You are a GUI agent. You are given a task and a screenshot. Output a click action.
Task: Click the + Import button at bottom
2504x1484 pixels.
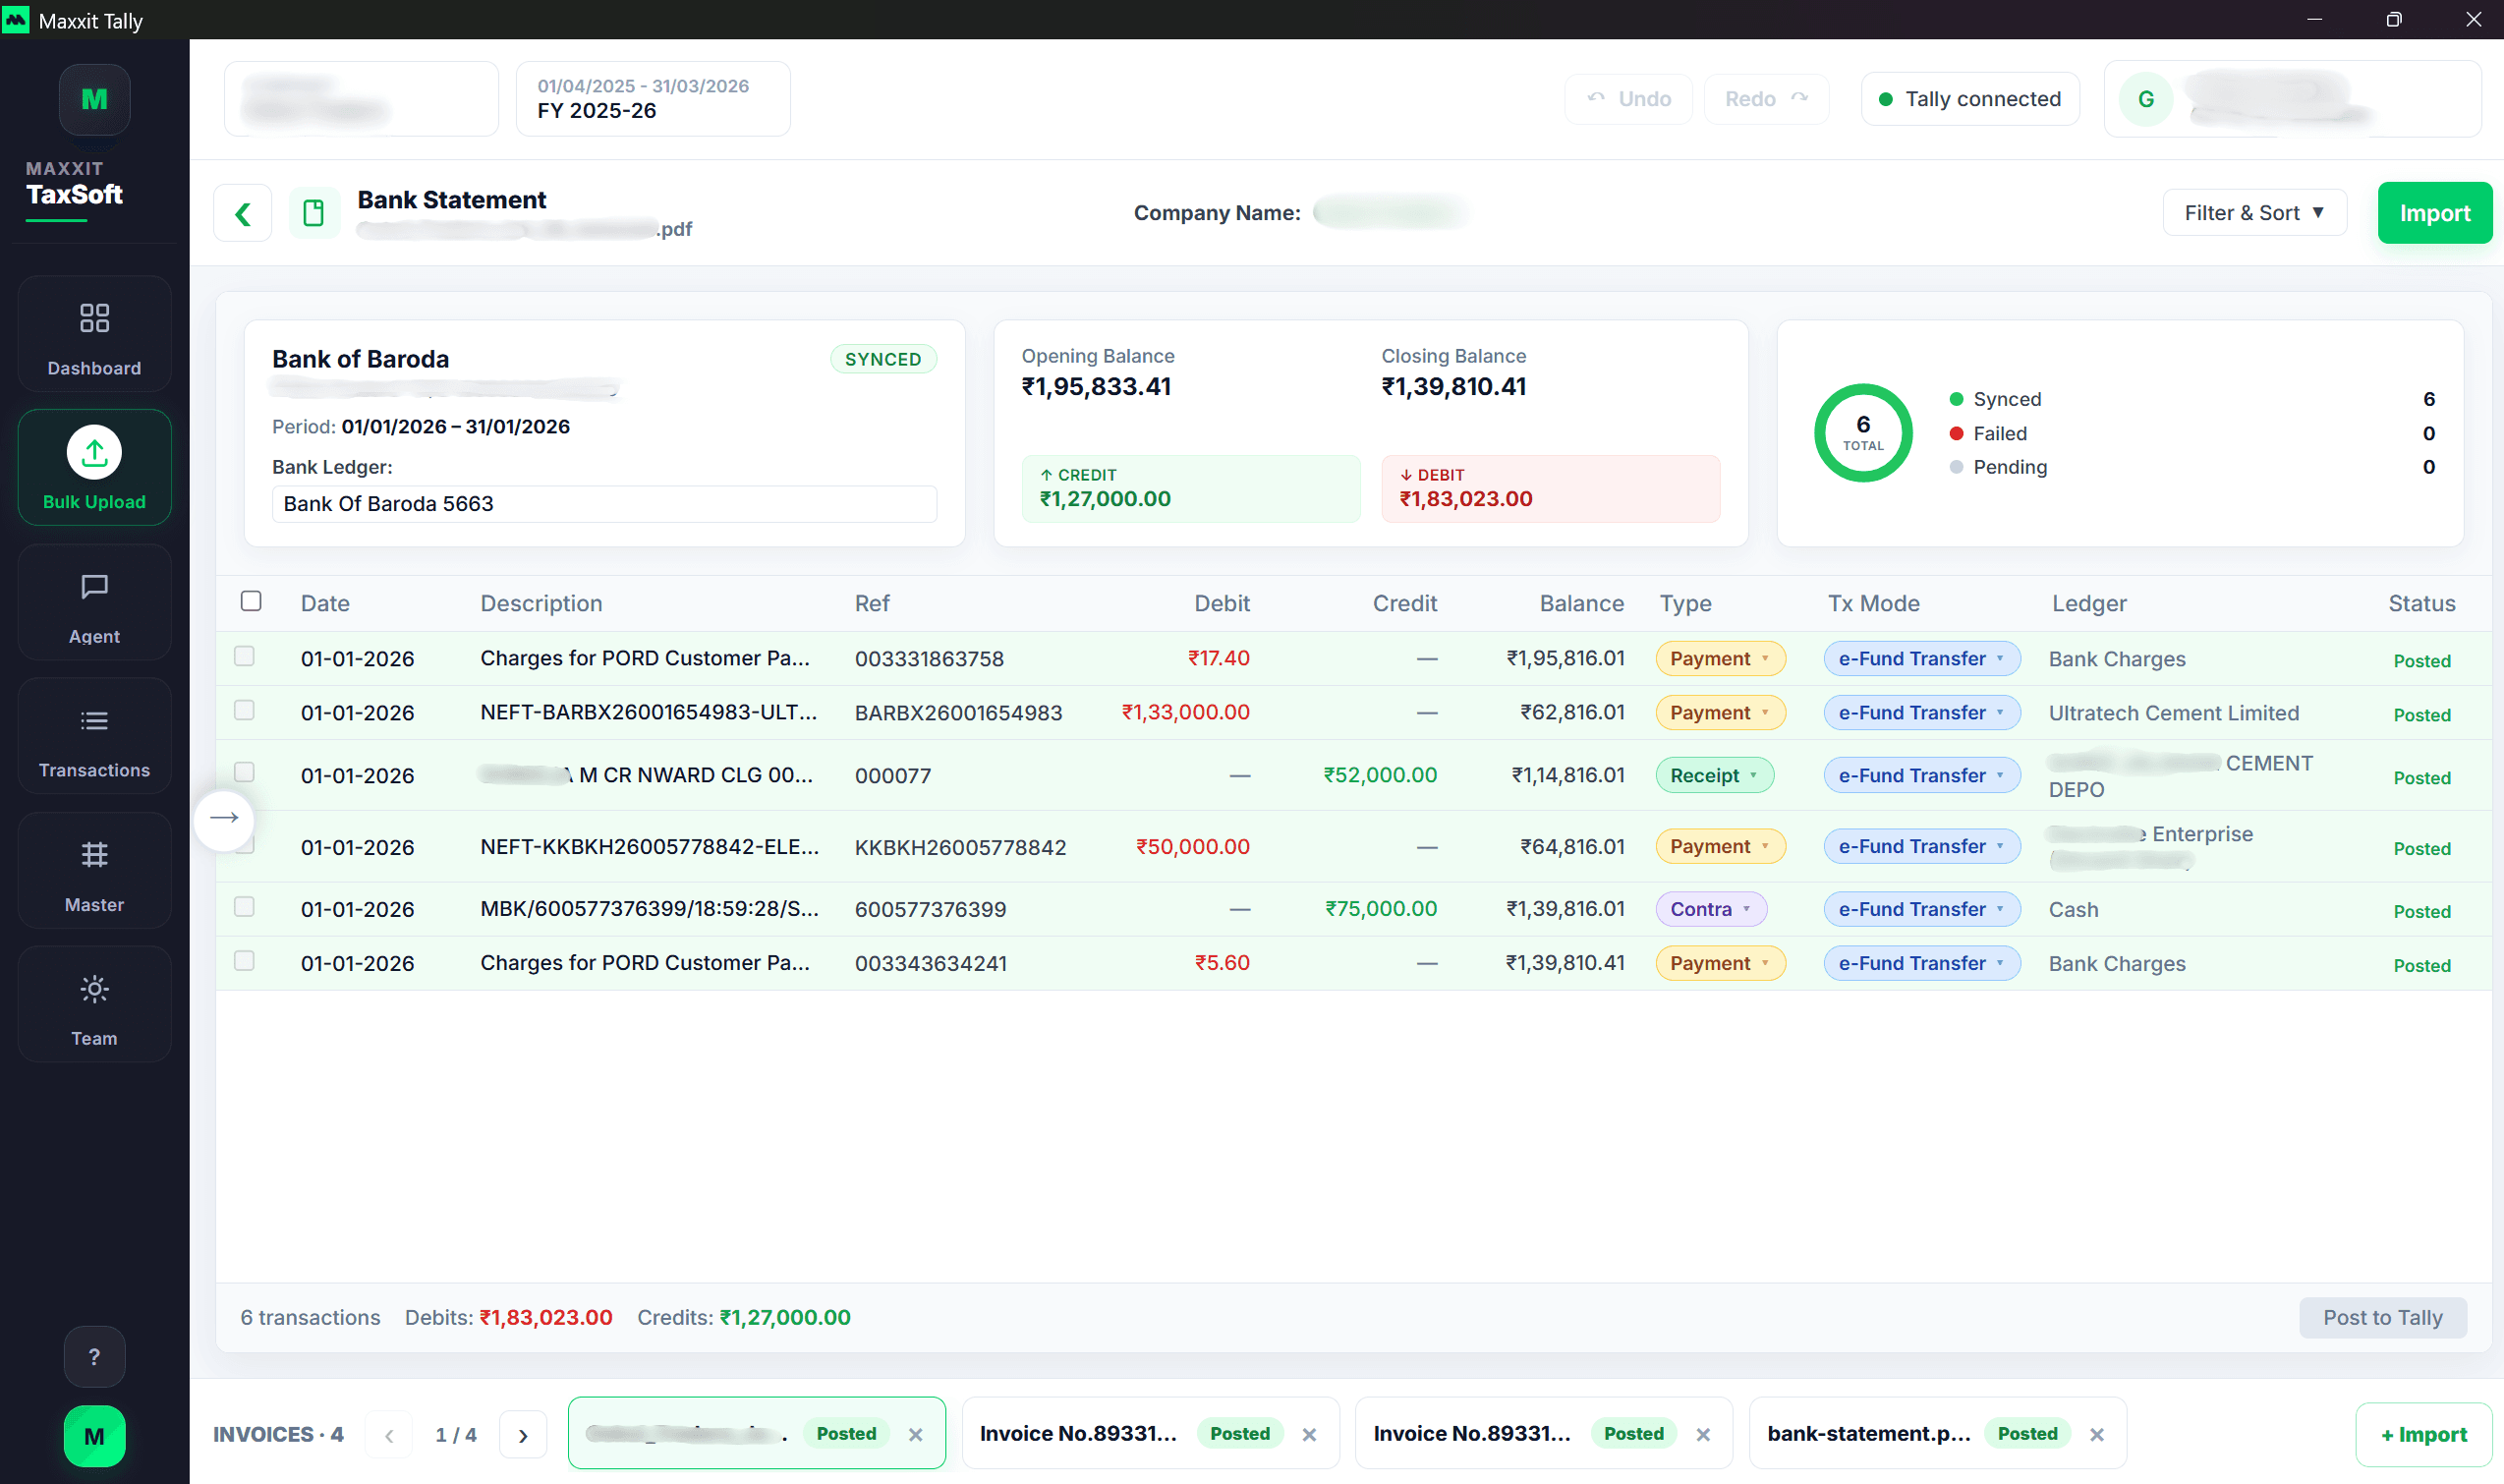pyautogui.click(x=2423, y=1435)
